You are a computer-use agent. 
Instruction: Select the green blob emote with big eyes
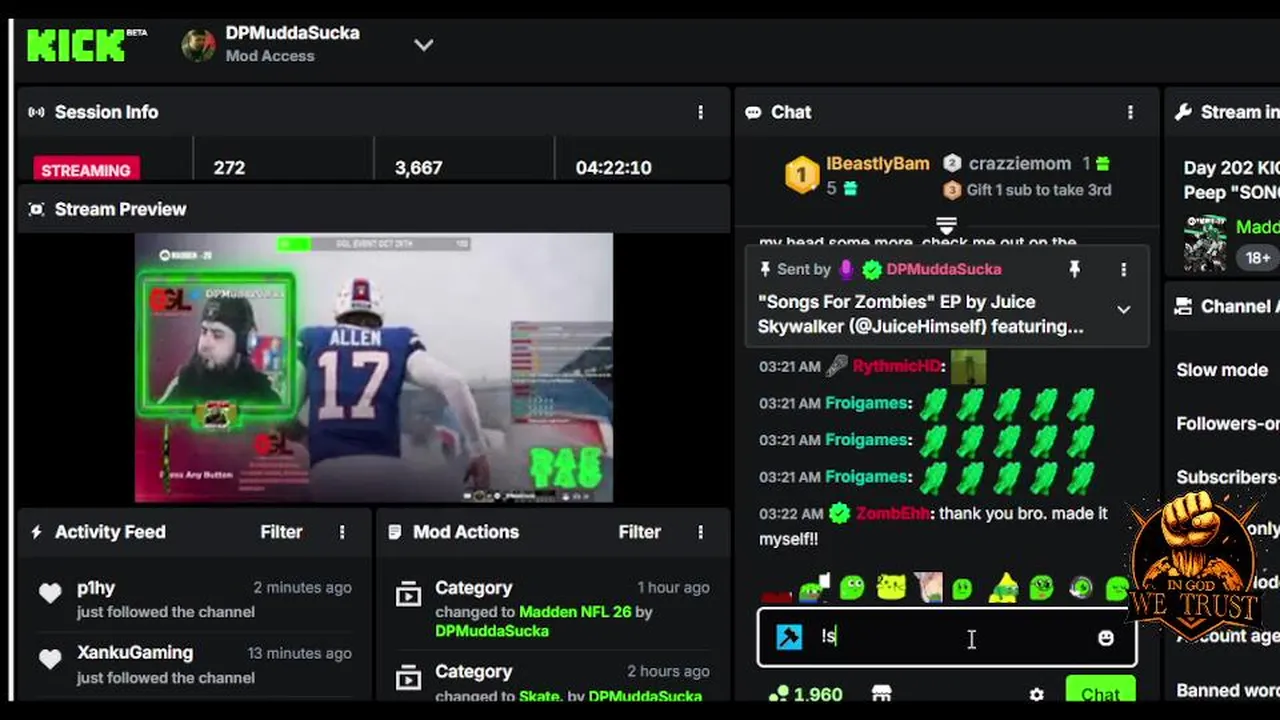(851, 587)
